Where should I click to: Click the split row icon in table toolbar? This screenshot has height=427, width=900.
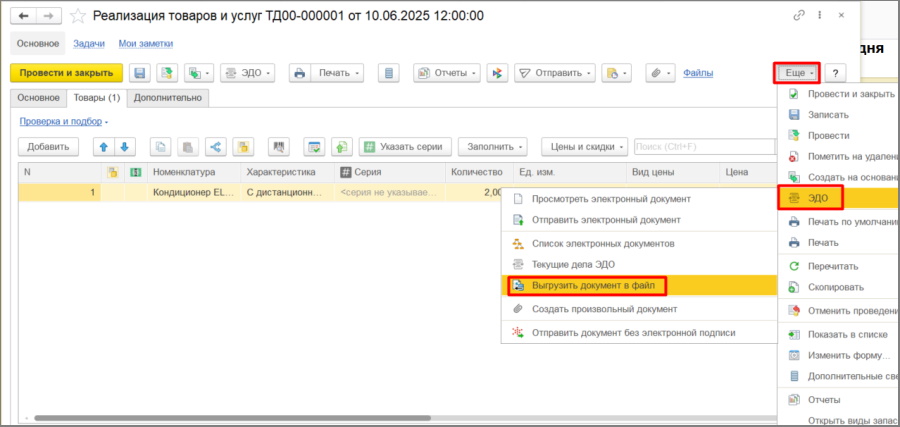pyautogui.click(x=216, y=147)
